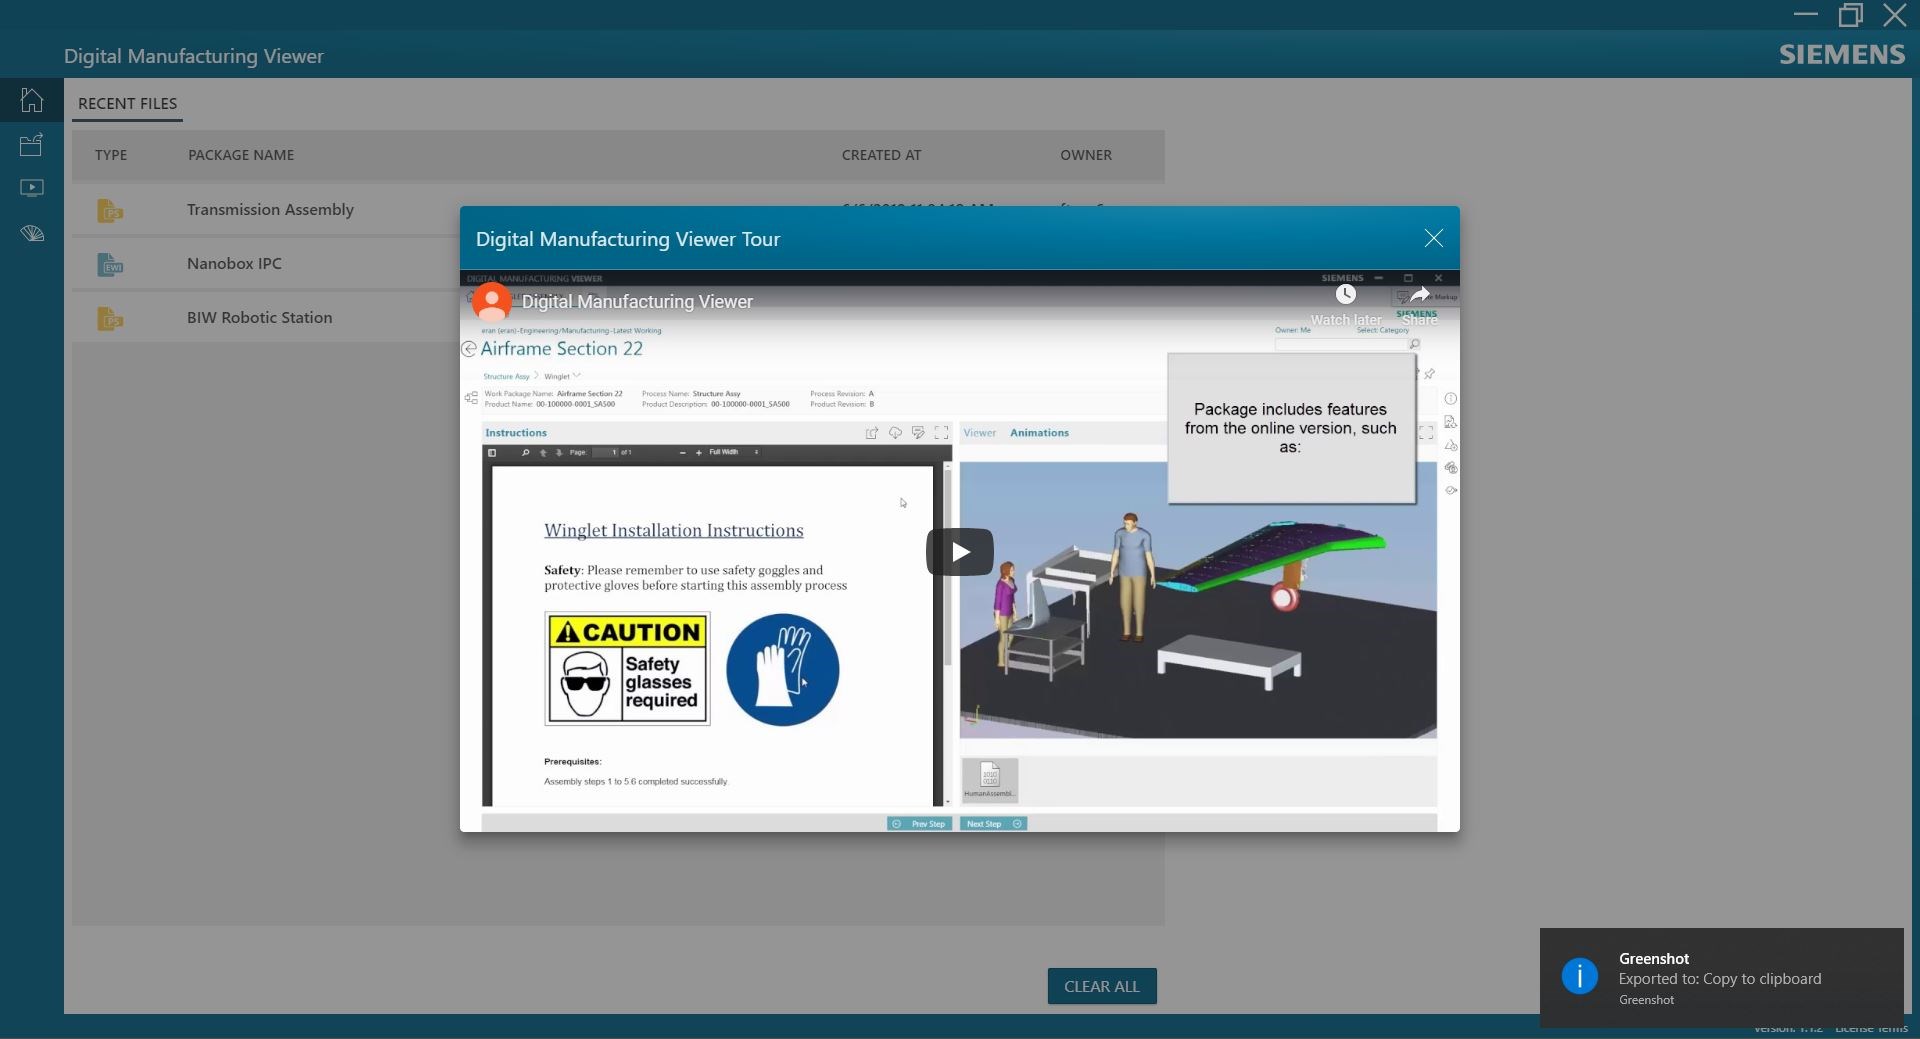Viewport: 1920px width, 1039px height.
Task: Play the tour video
Action: 959,552
